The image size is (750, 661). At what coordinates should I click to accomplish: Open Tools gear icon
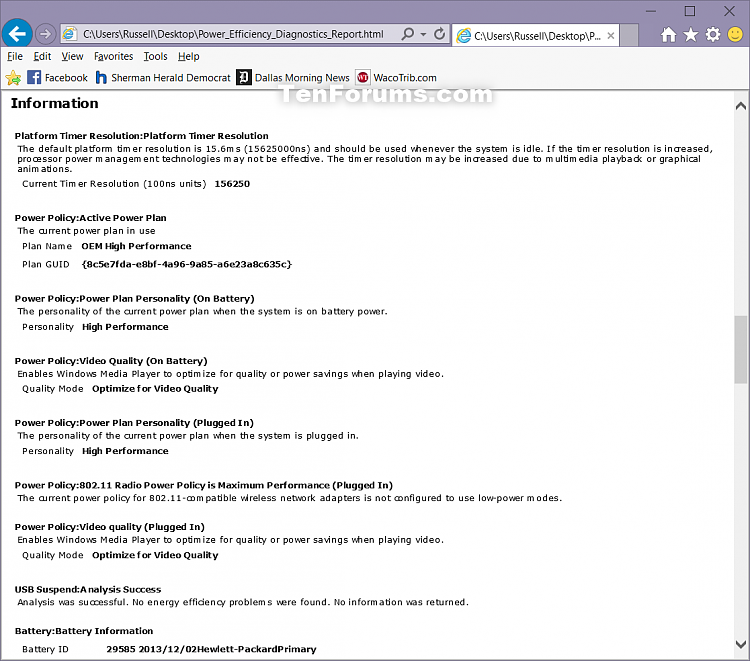713,34
